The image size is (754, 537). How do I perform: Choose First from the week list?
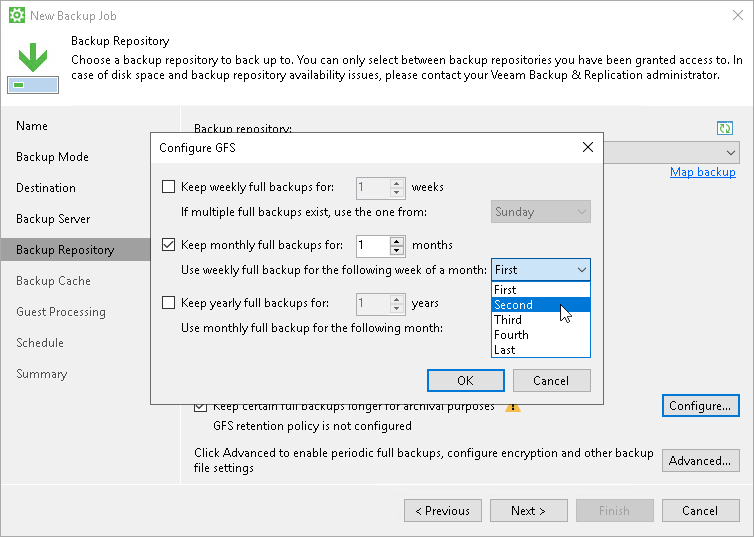540,290
